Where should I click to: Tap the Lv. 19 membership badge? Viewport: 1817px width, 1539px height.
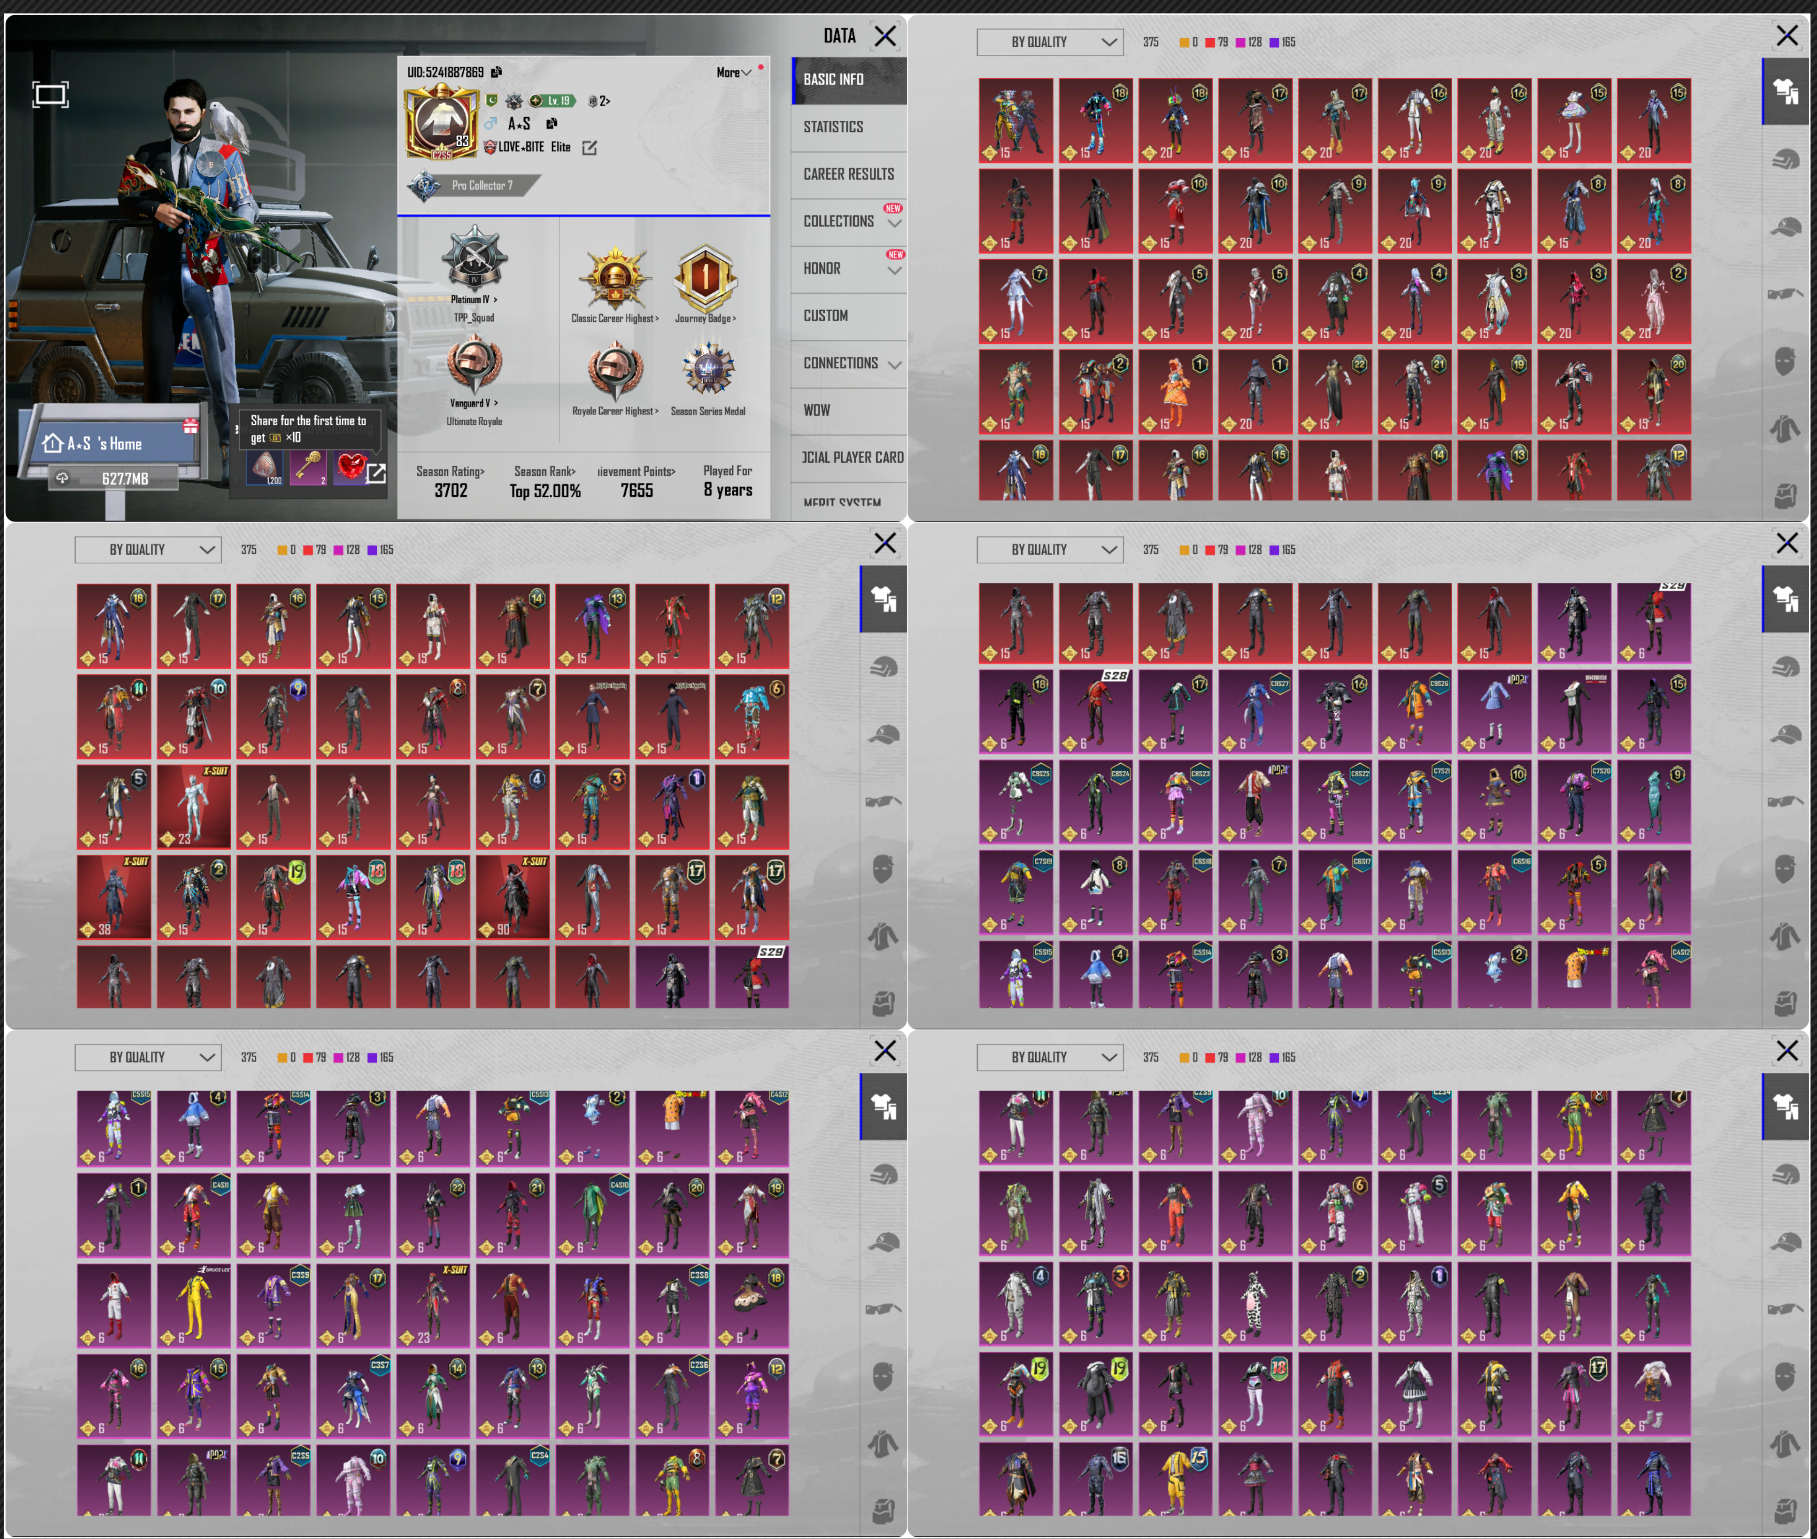(x=552, y=101)
